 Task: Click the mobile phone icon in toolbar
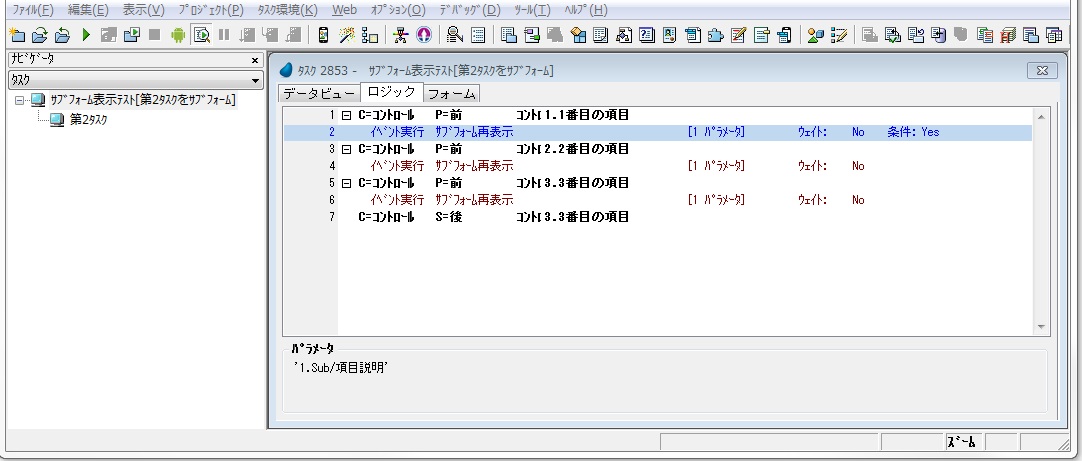pos(323,34)
